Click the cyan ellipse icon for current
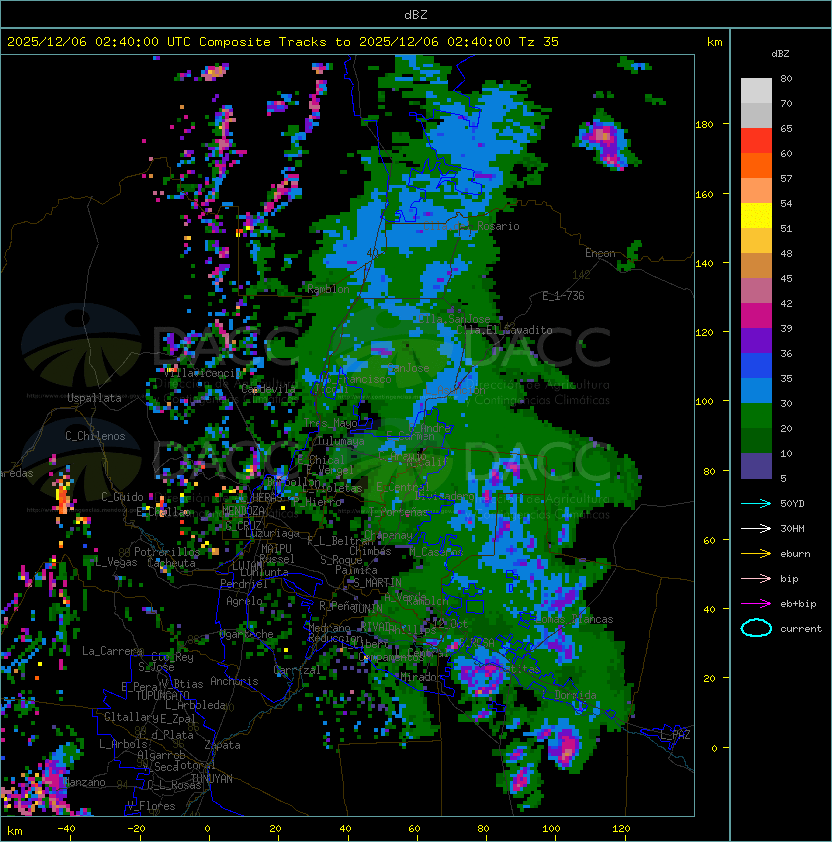The image size is (832, 842). (756, 628)
